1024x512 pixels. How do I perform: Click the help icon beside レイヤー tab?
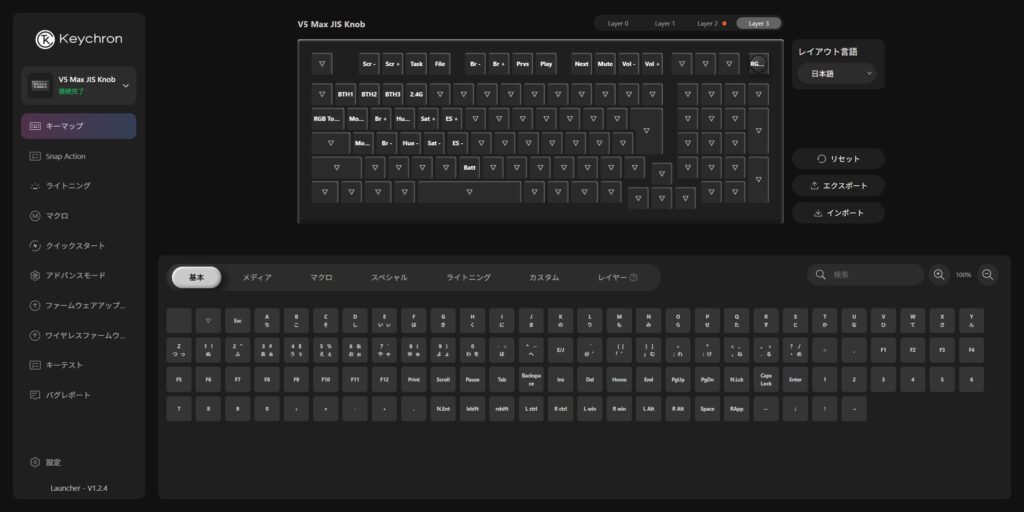click(633, 277)
